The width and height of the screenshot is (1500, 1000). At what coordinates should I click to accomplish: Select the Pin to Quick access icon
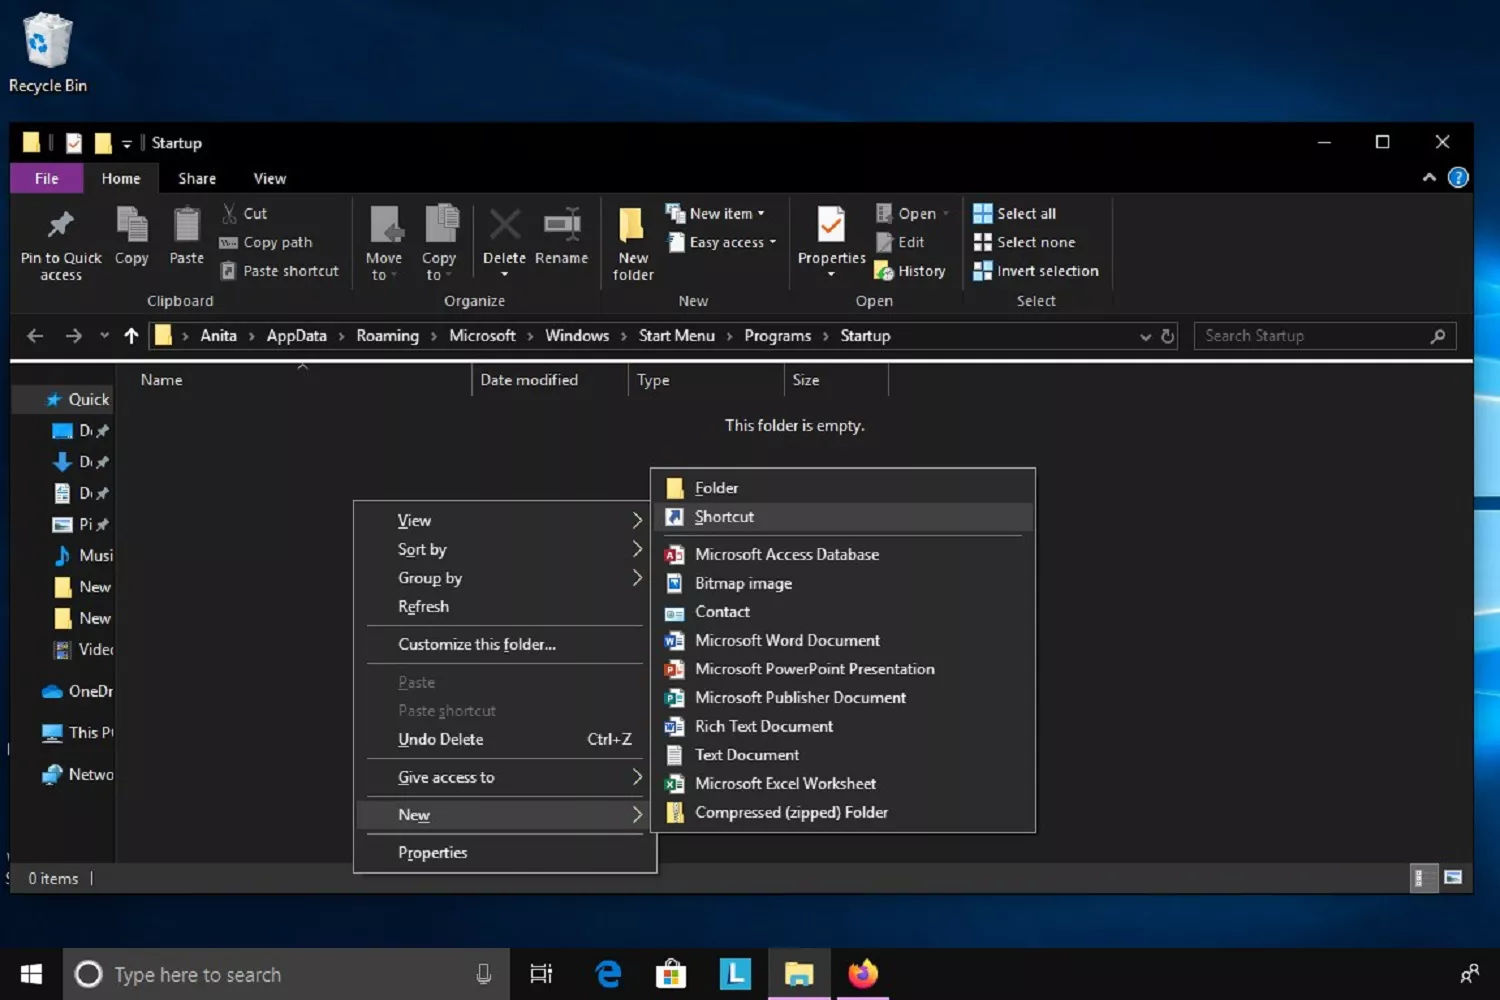(59, 240)
